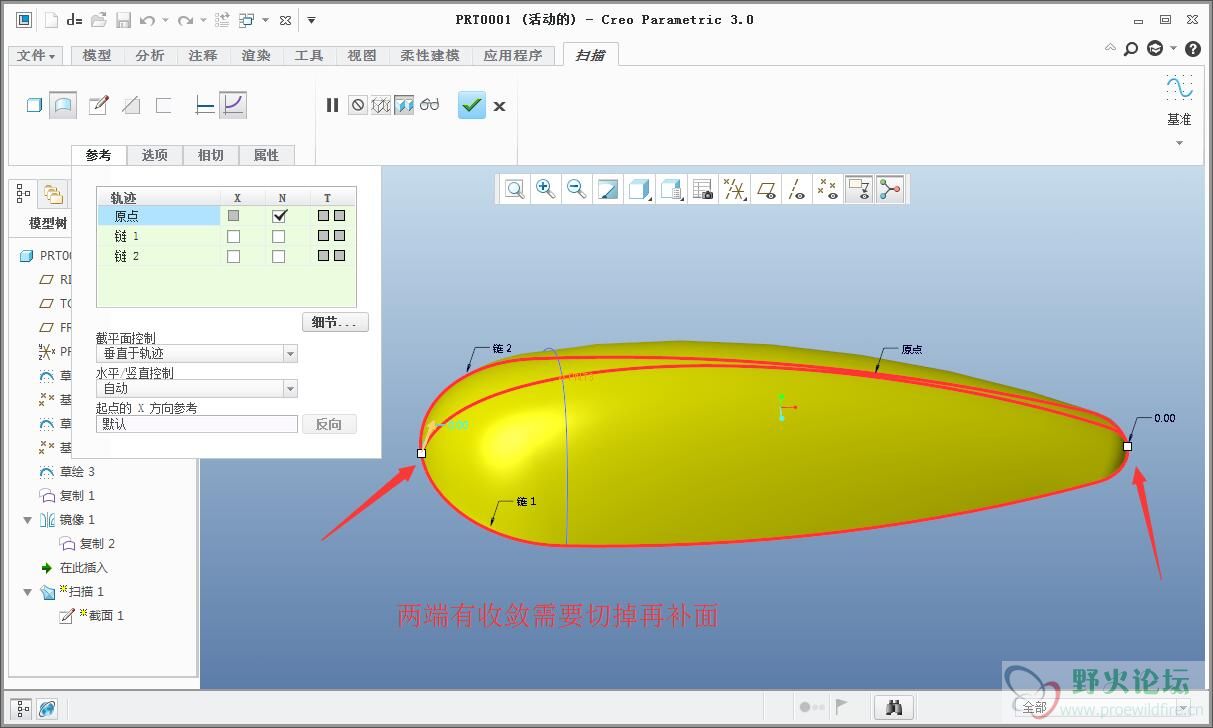Switch to the 模型 ribbon tab
The width and height of the screenshot is (1213, 728).
tap(97, 56)
